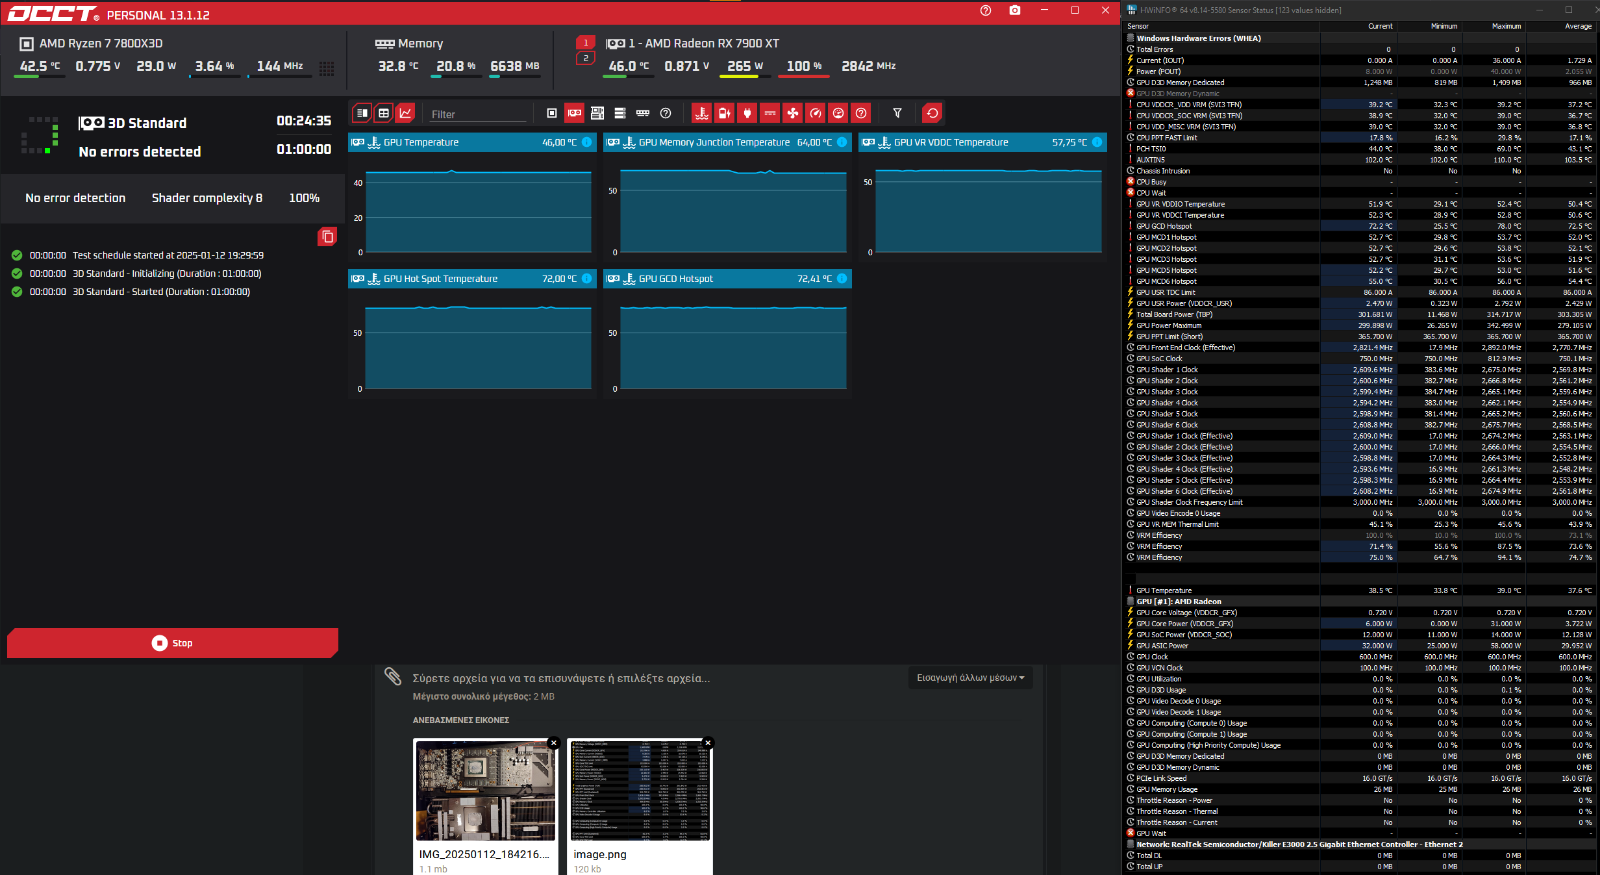
Task: Toggle miscellaneous hardware filter question icon
Action: [x=666, y=113]
